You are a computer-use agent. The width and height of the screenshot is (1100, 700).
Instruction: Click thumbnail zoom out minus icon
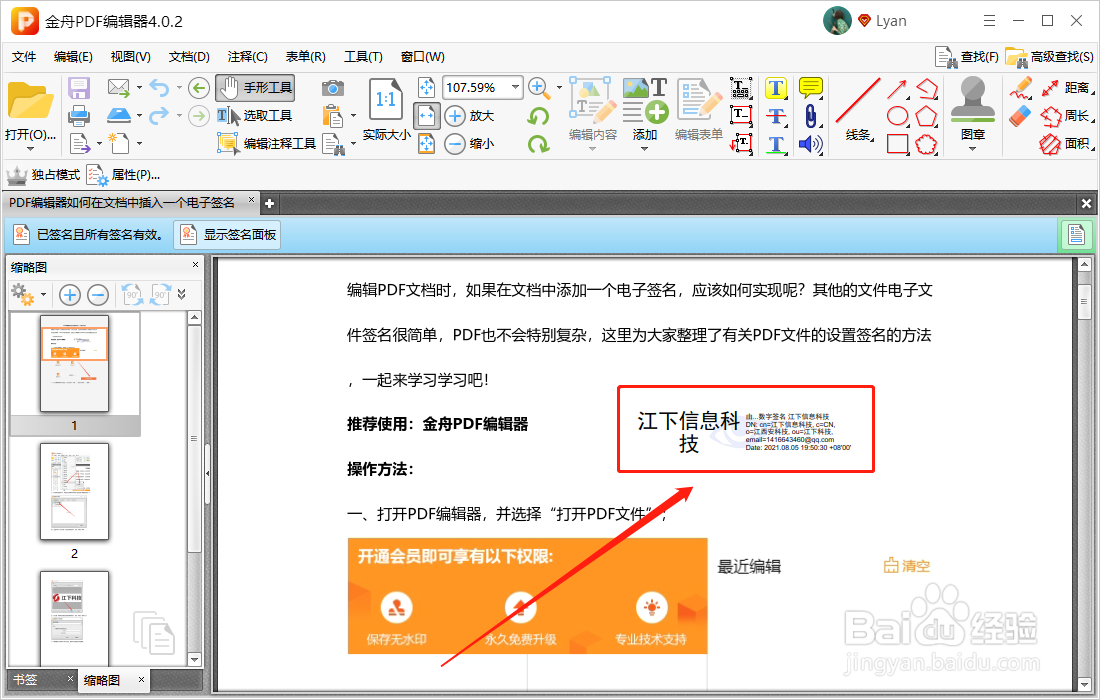point(98,295)
